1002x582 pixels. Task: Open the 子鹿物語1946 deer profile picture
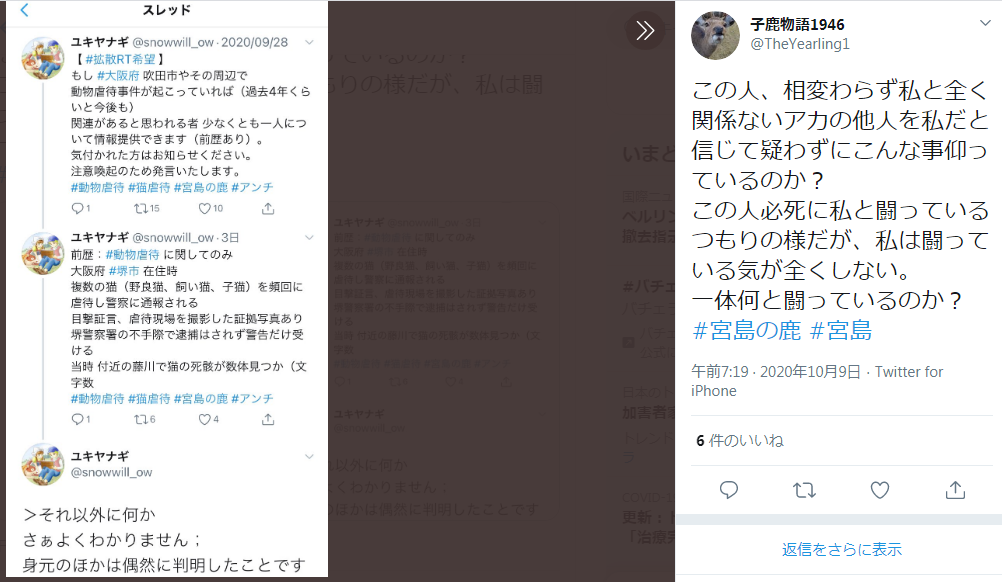tap(715, 35)
